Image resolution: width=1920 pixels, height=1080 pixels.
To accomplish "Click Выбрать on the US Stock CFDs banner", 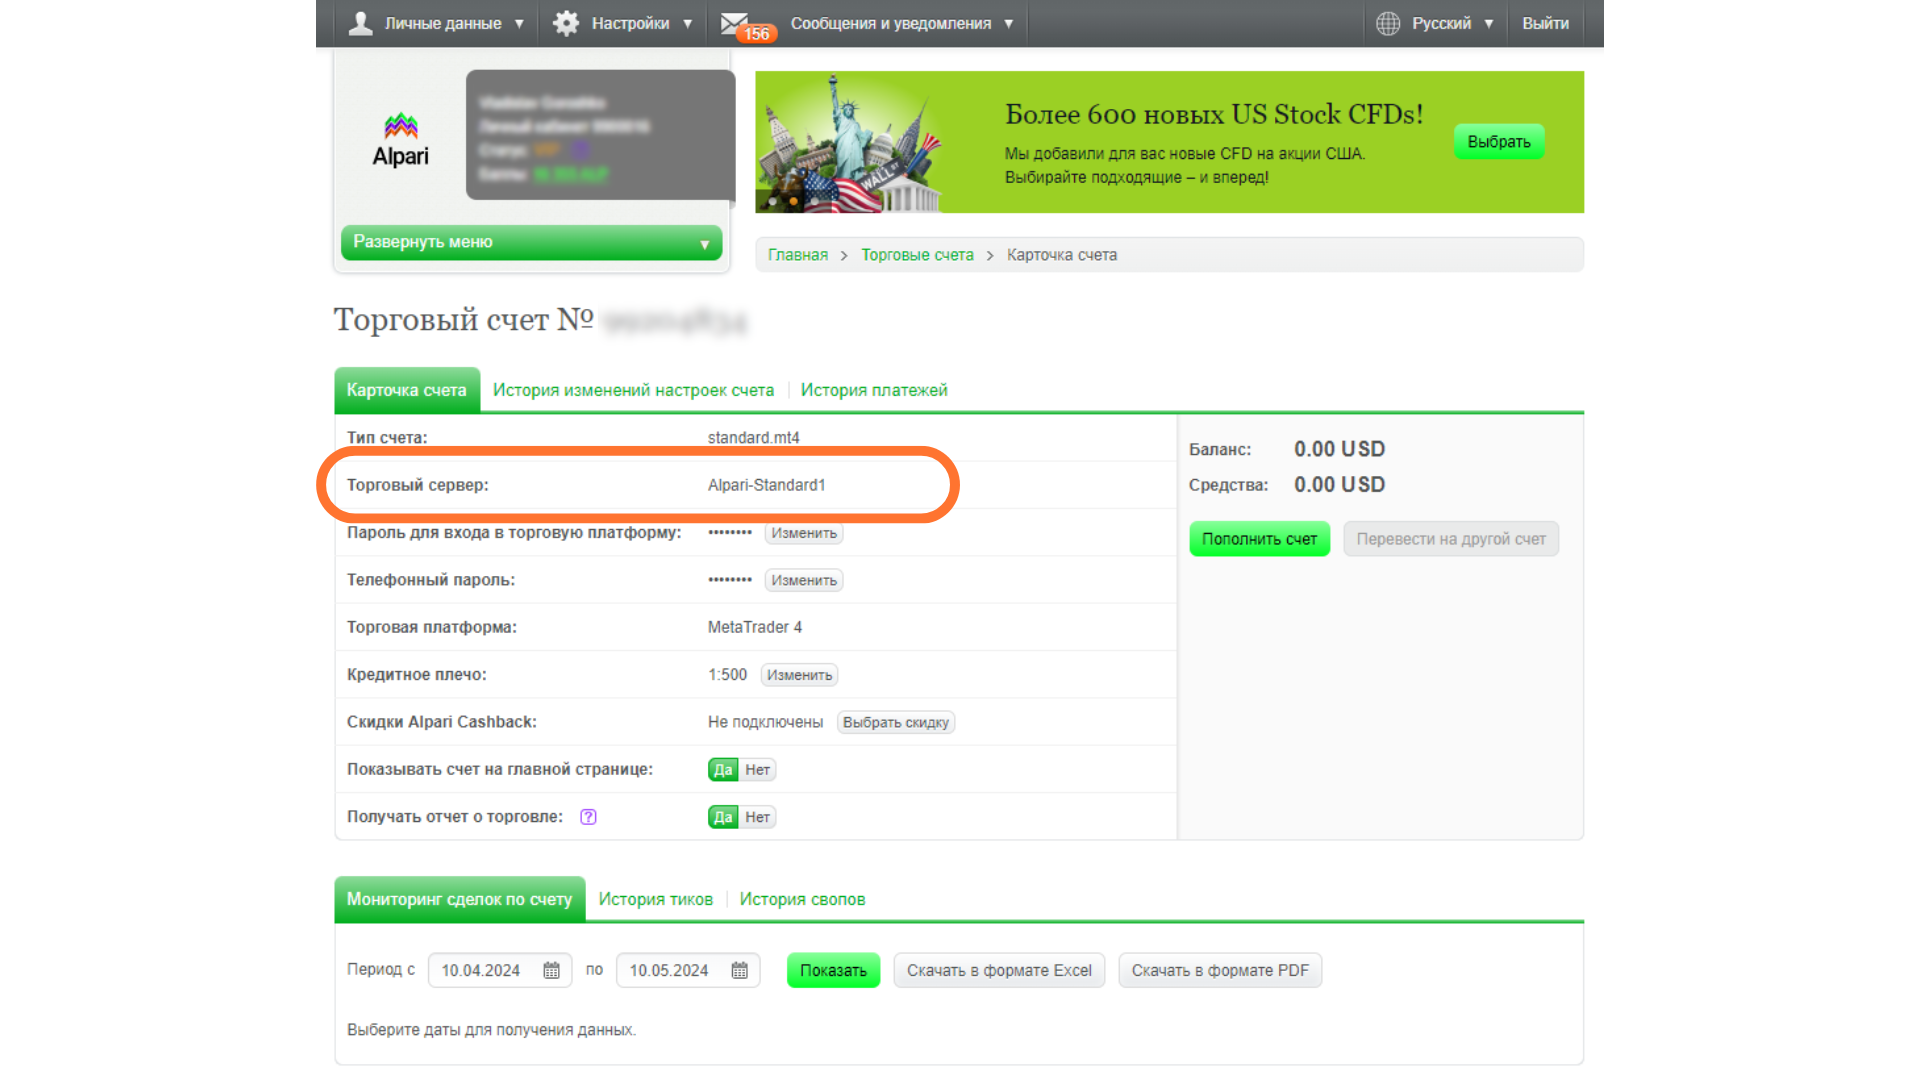I will click(1498, 142).
